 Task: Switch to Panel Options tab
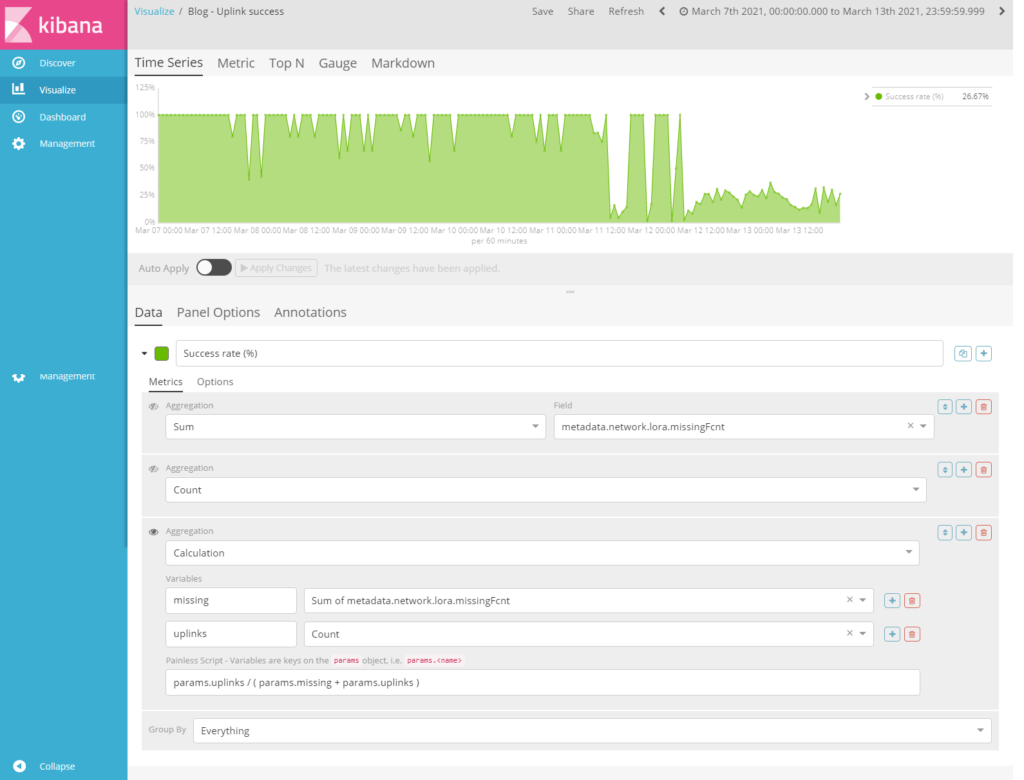218,312
